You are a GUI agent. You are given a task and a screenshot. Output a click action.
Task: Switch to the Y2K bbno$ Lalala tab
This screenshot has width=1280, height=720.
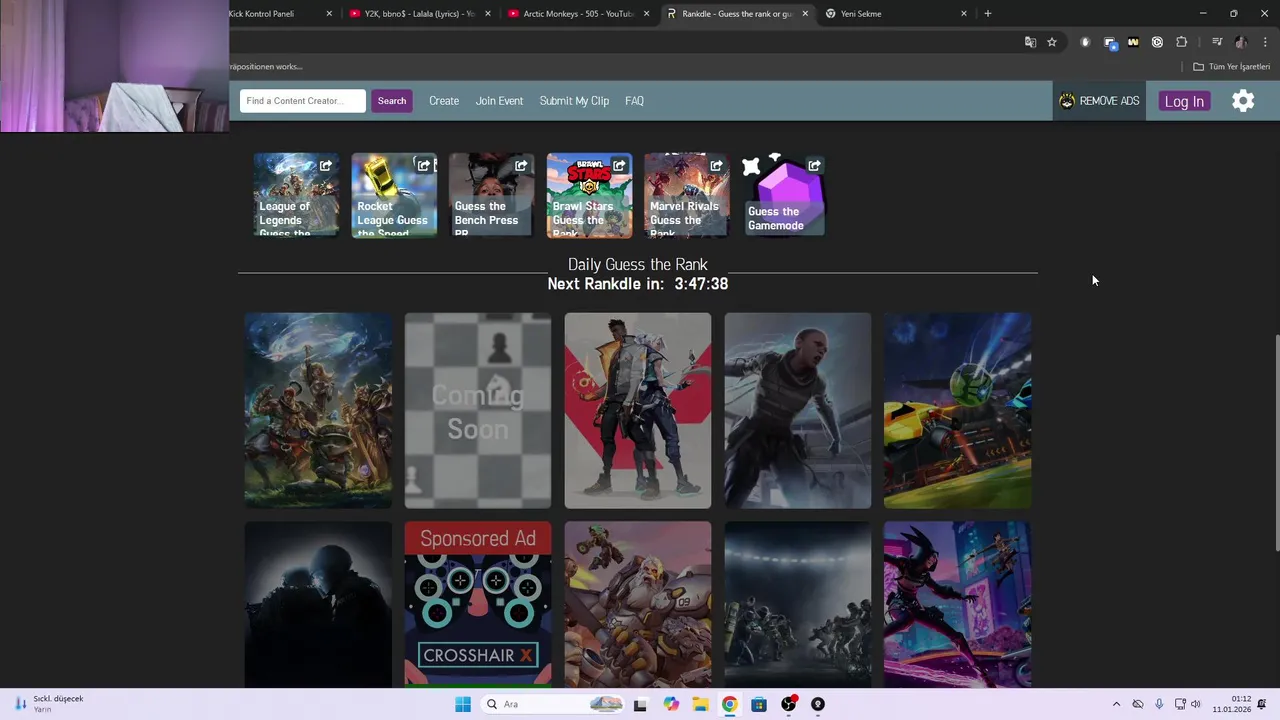tap(418, 14)
